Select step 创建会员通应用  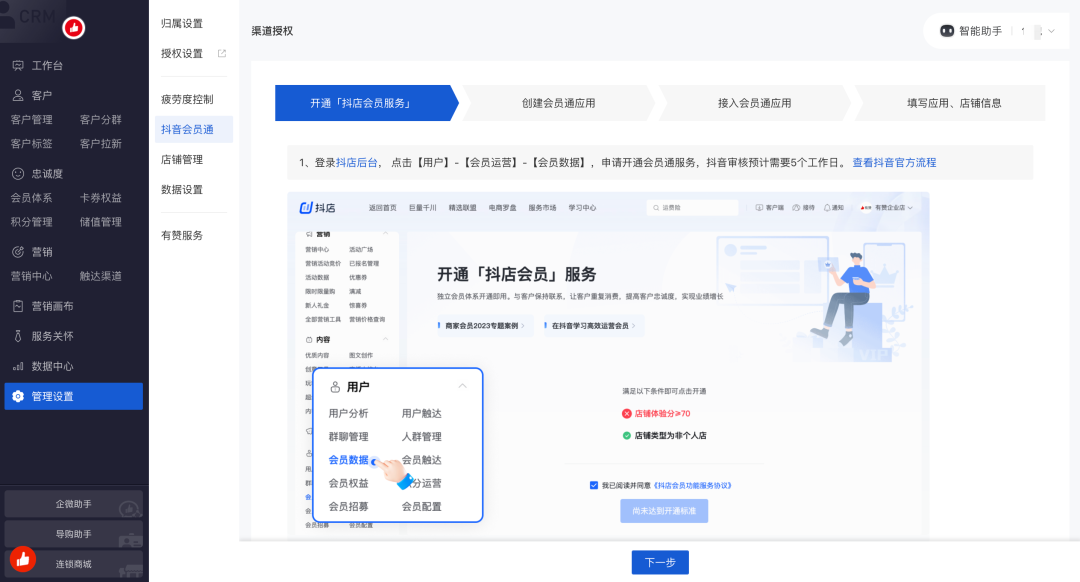coord(558,103)
